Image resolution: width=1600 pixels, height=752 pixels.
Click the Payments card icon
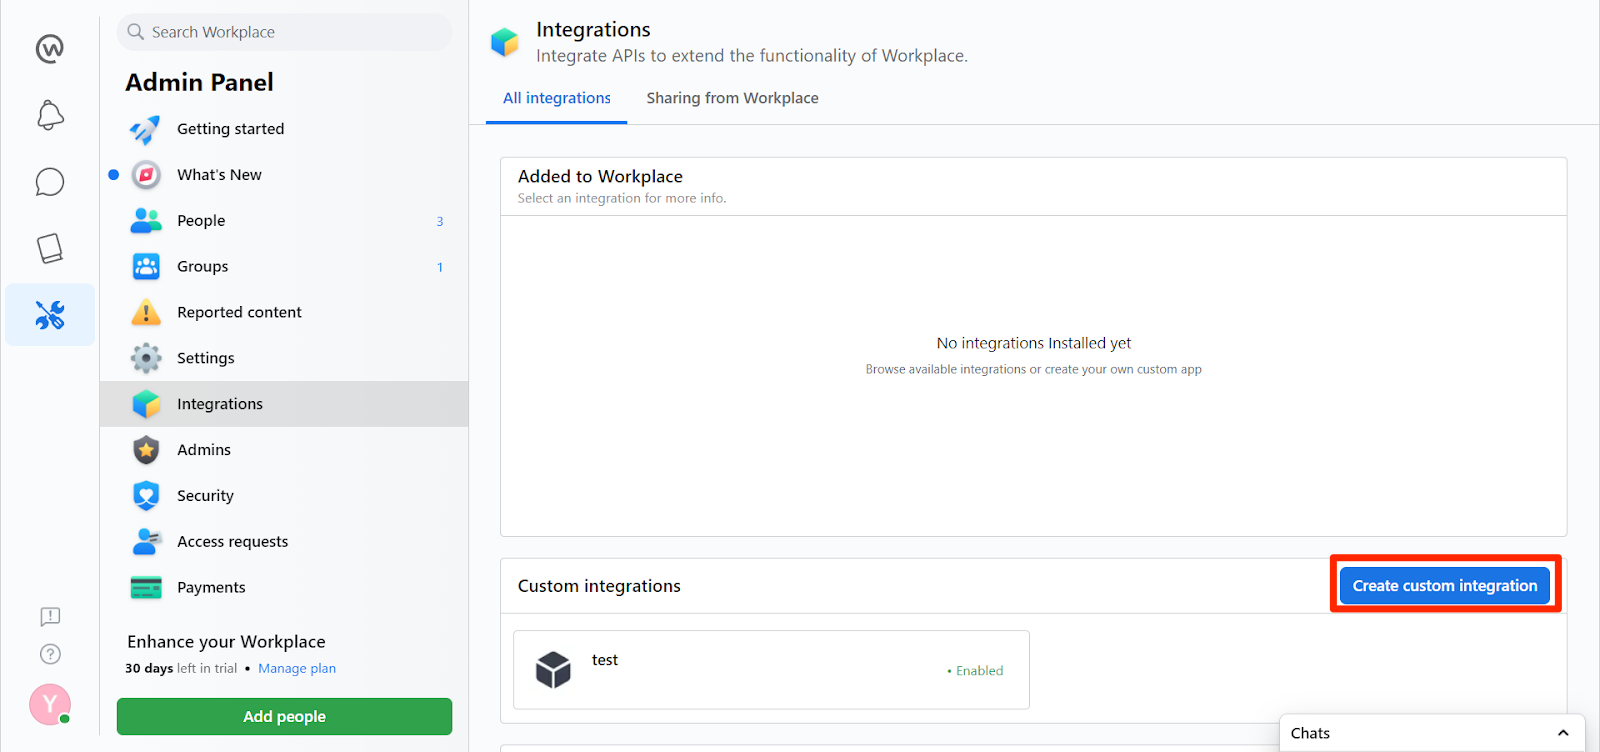tap(146, 588)
